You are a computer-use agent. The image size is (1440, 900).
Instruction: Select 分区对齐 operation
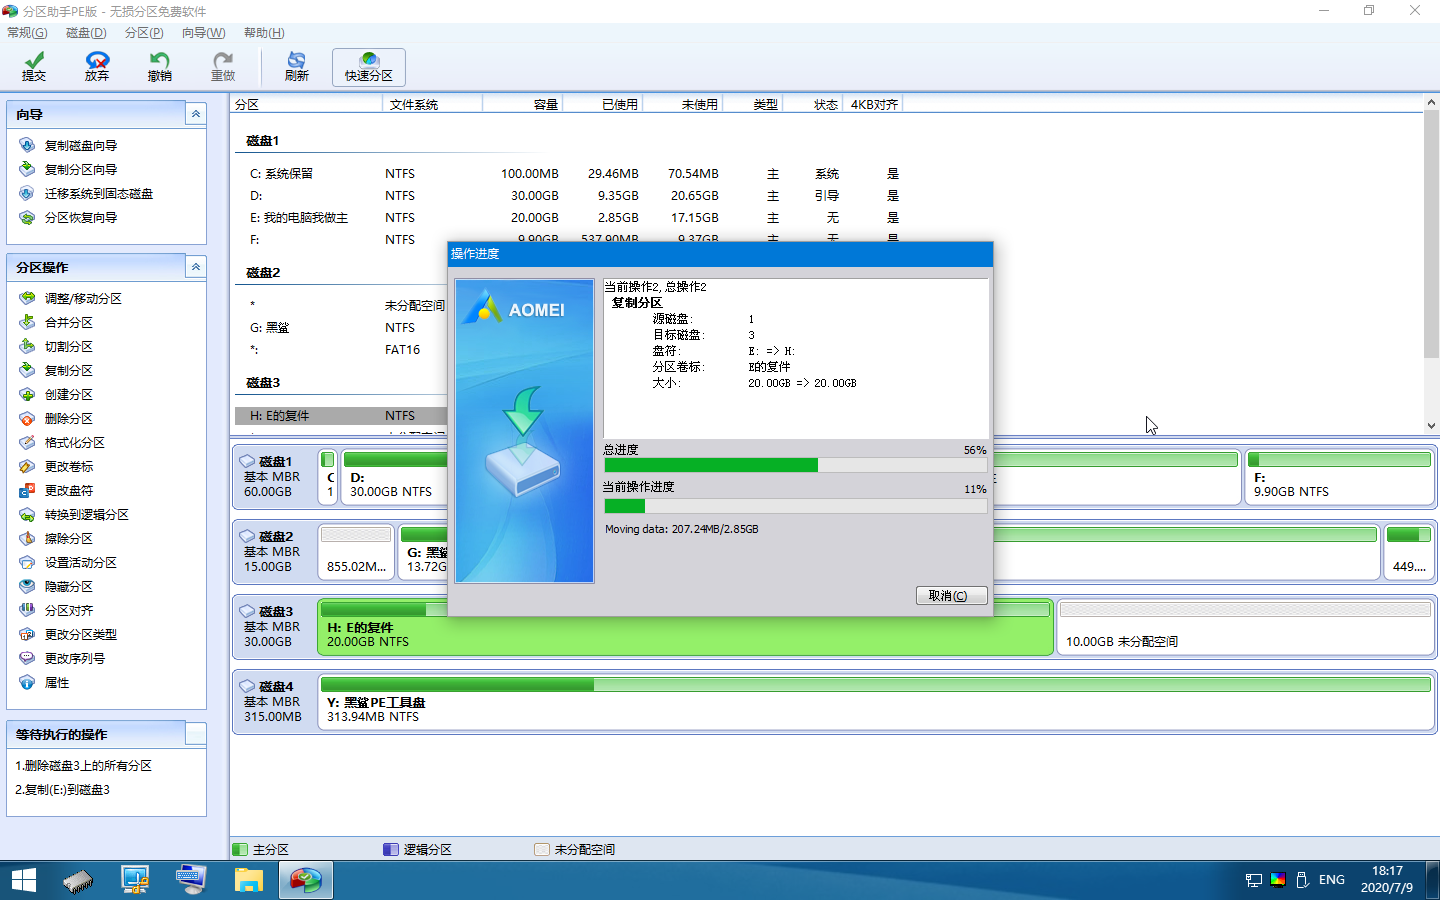pos(68,610)
